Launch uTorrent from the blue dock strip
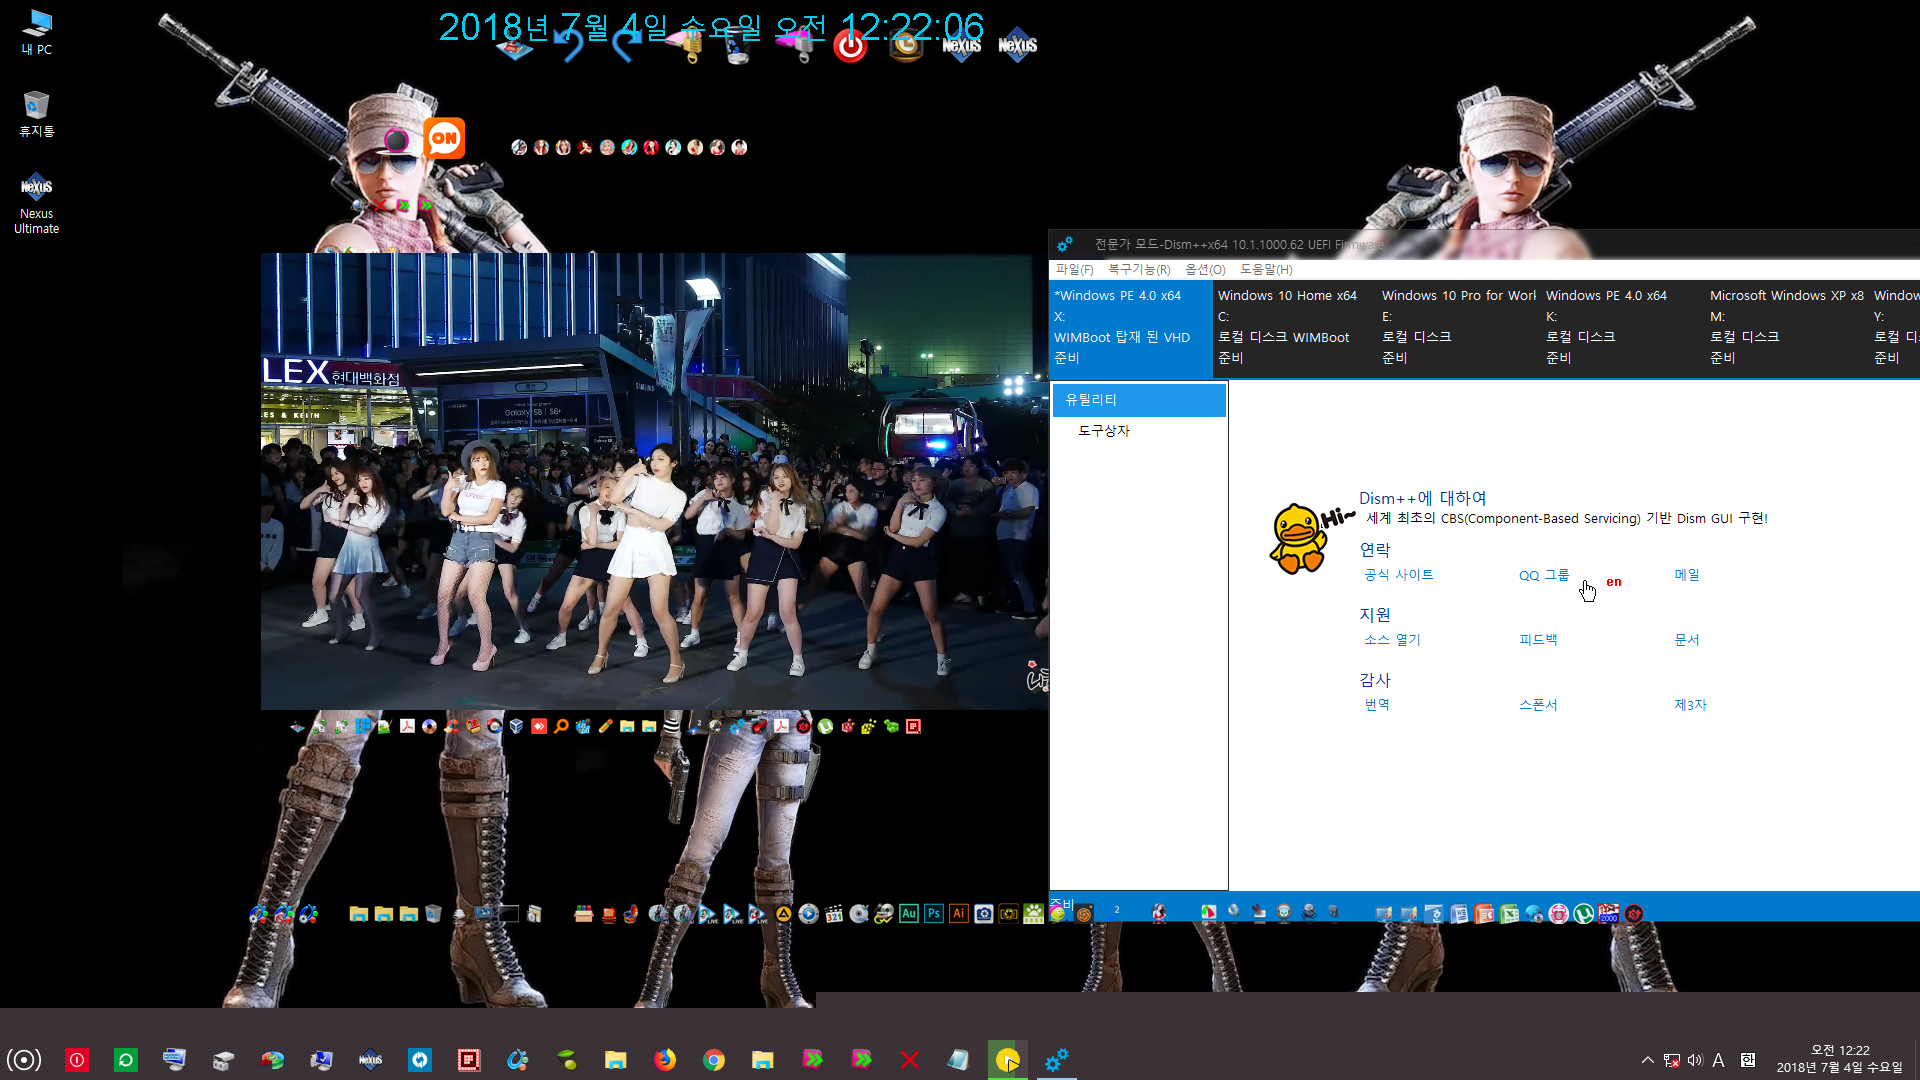 pyautogui.click(x=1583, y=913)
